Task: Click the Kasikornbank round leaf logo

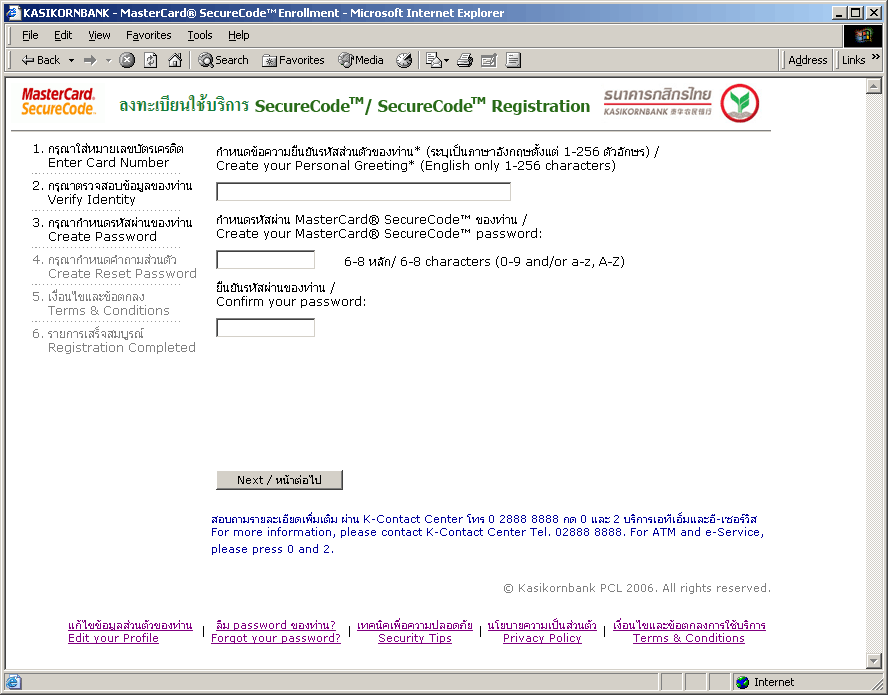Action: [739, 103]
